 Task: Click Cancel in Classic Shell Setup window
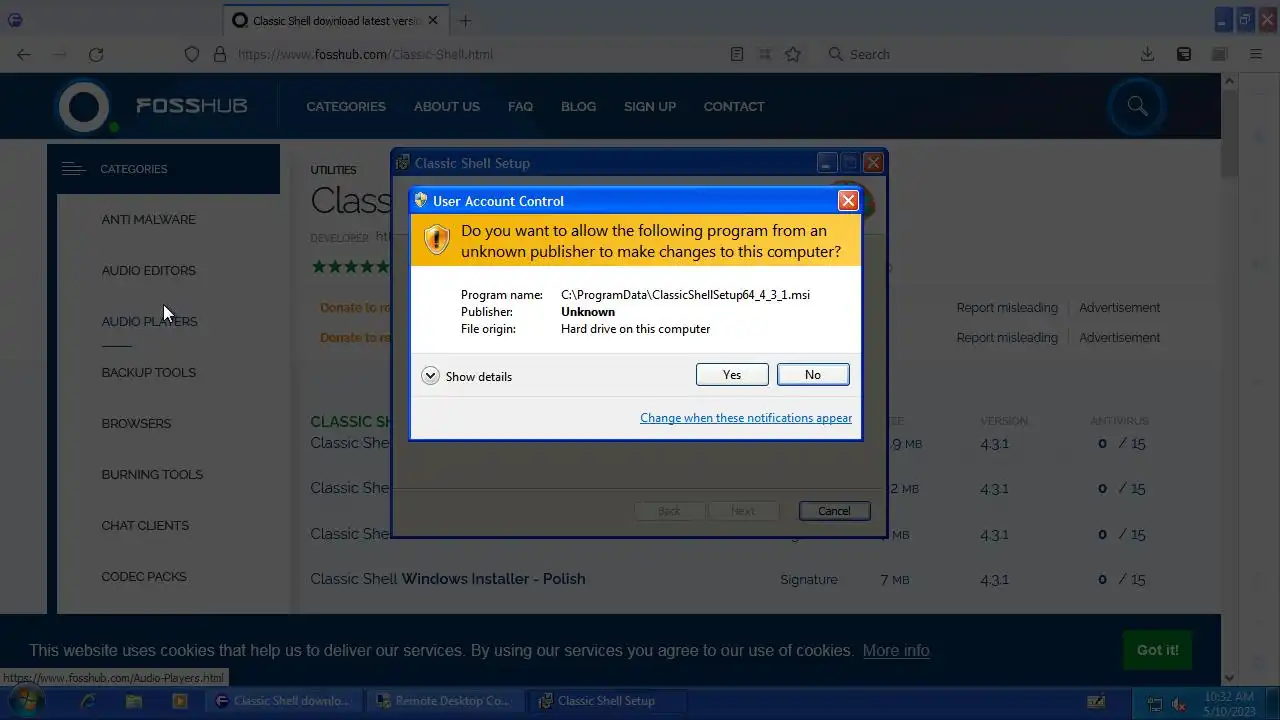coord(834,511)
